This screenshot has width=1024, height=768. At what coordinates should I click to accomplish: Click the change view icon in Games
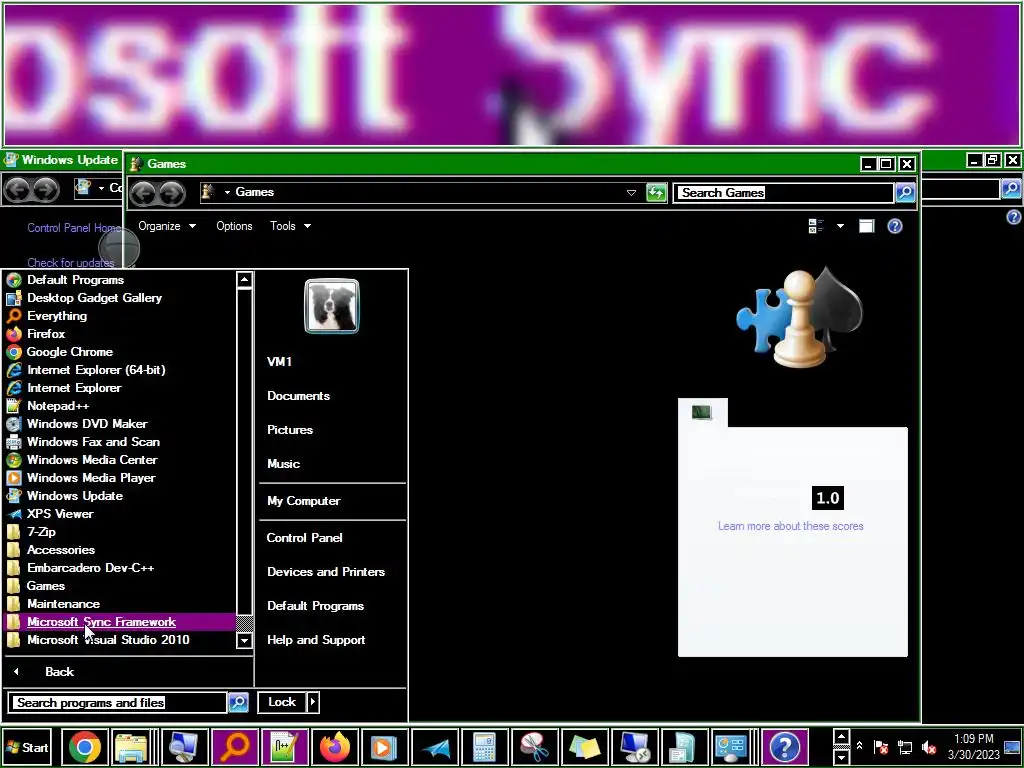coord(816,226)
